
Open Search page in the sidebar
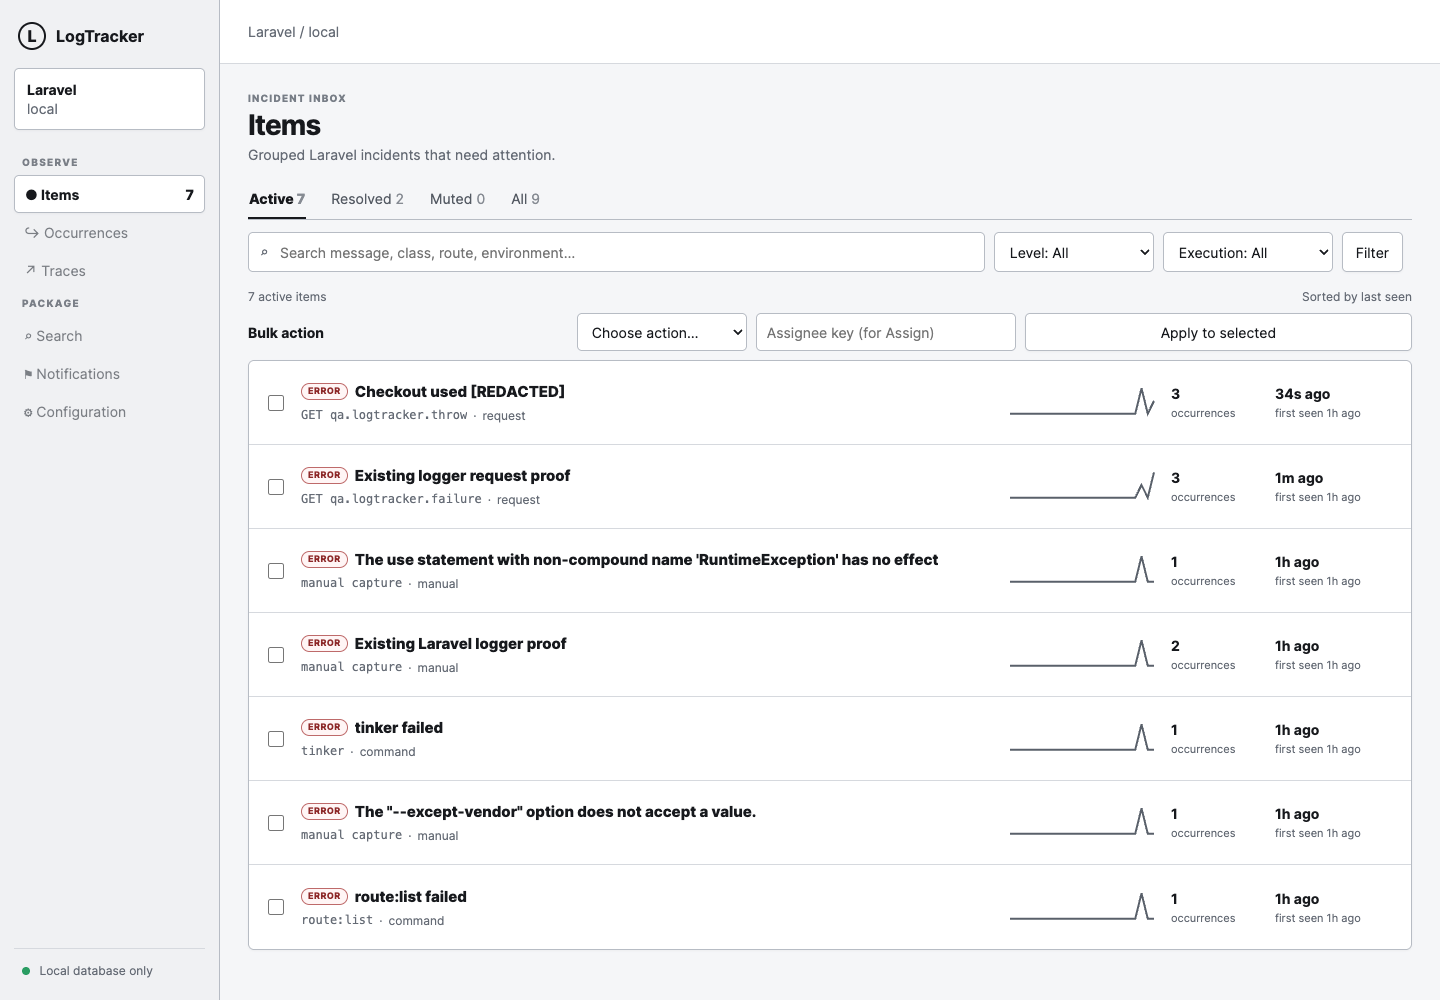(109, 336)
